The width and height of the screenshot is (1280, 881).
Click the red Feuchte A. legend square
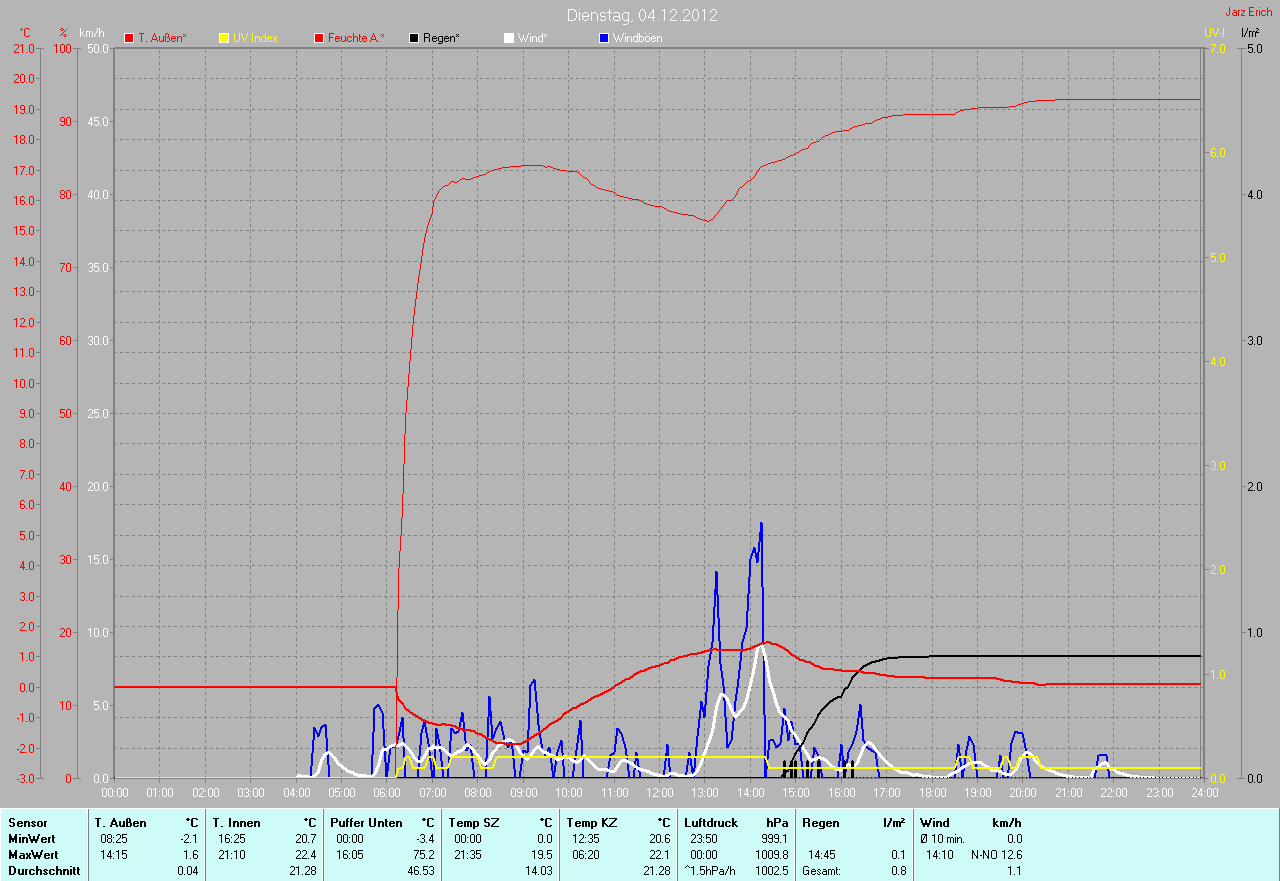319,38
